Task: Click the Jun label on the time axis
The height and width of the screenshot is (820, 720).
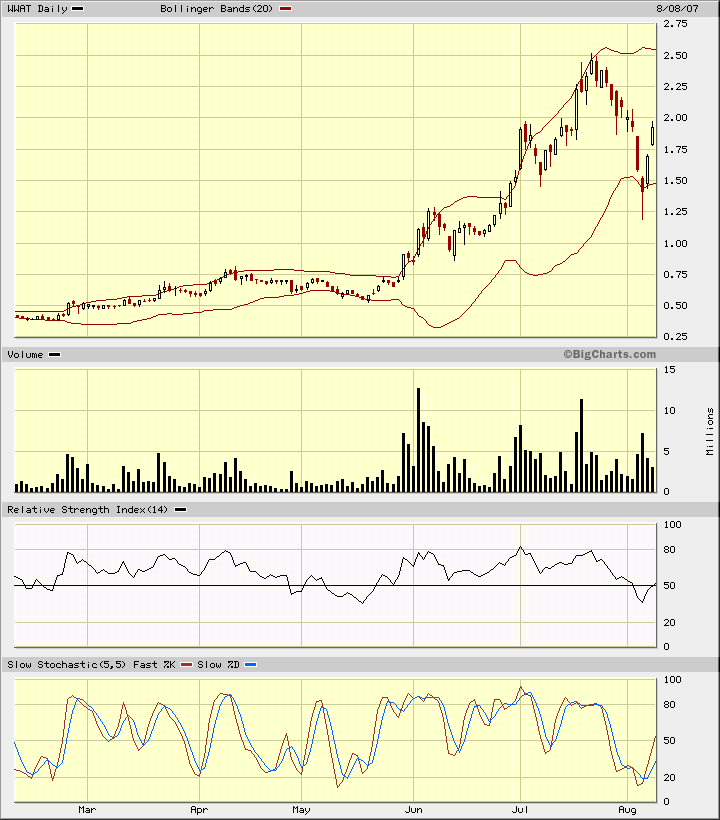Action: (x=413, y=808)
